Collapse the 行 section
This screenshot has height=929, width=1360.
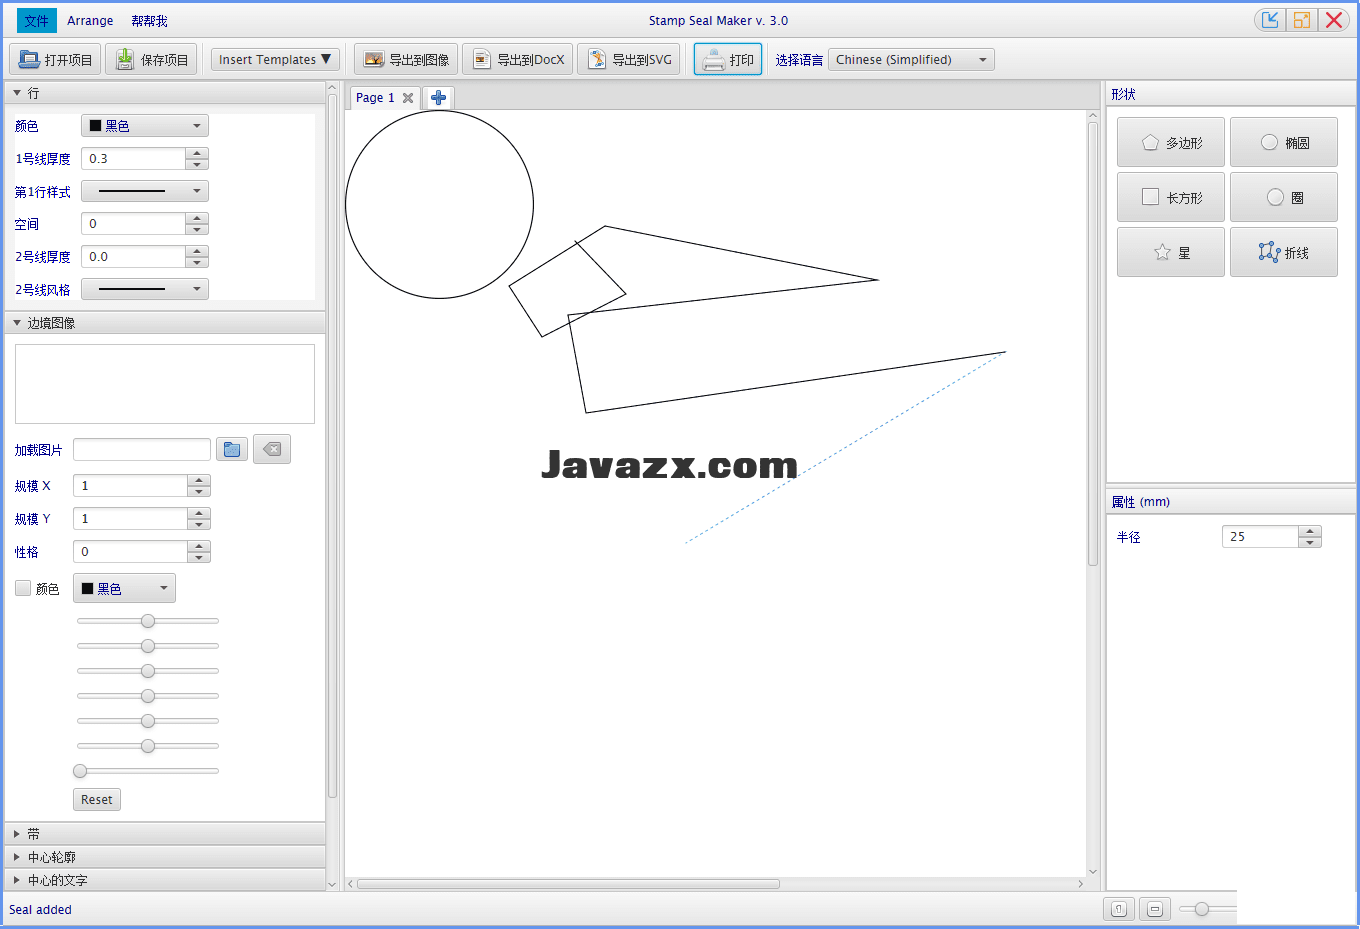(x=17, y=93)
